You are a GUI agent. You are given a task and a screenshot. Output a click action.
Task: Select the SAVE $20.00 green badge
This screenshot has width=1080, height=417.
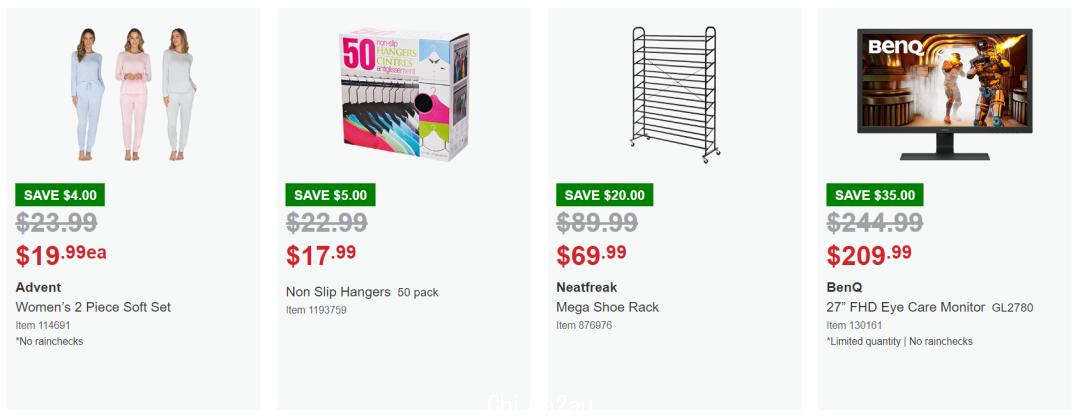pos(605,195)
